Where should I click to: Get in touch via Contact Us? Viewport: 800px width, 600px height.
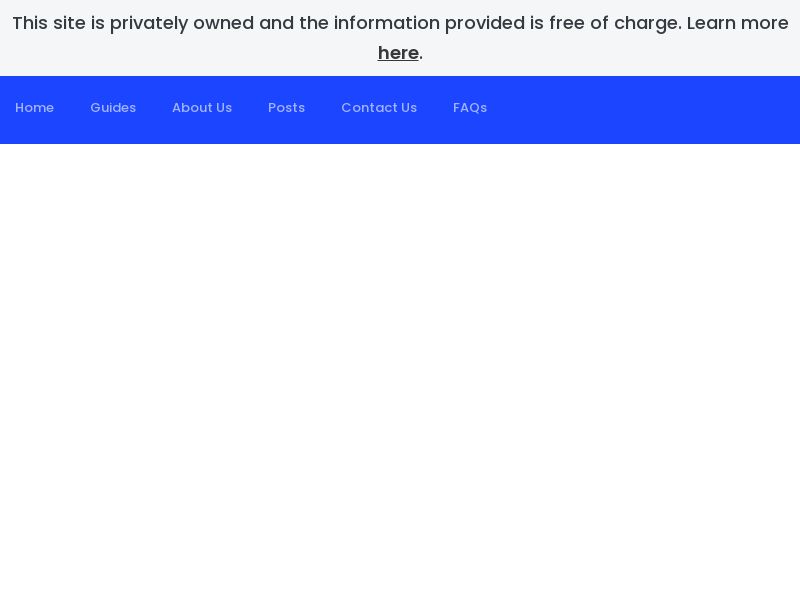[x=379, y=108]
